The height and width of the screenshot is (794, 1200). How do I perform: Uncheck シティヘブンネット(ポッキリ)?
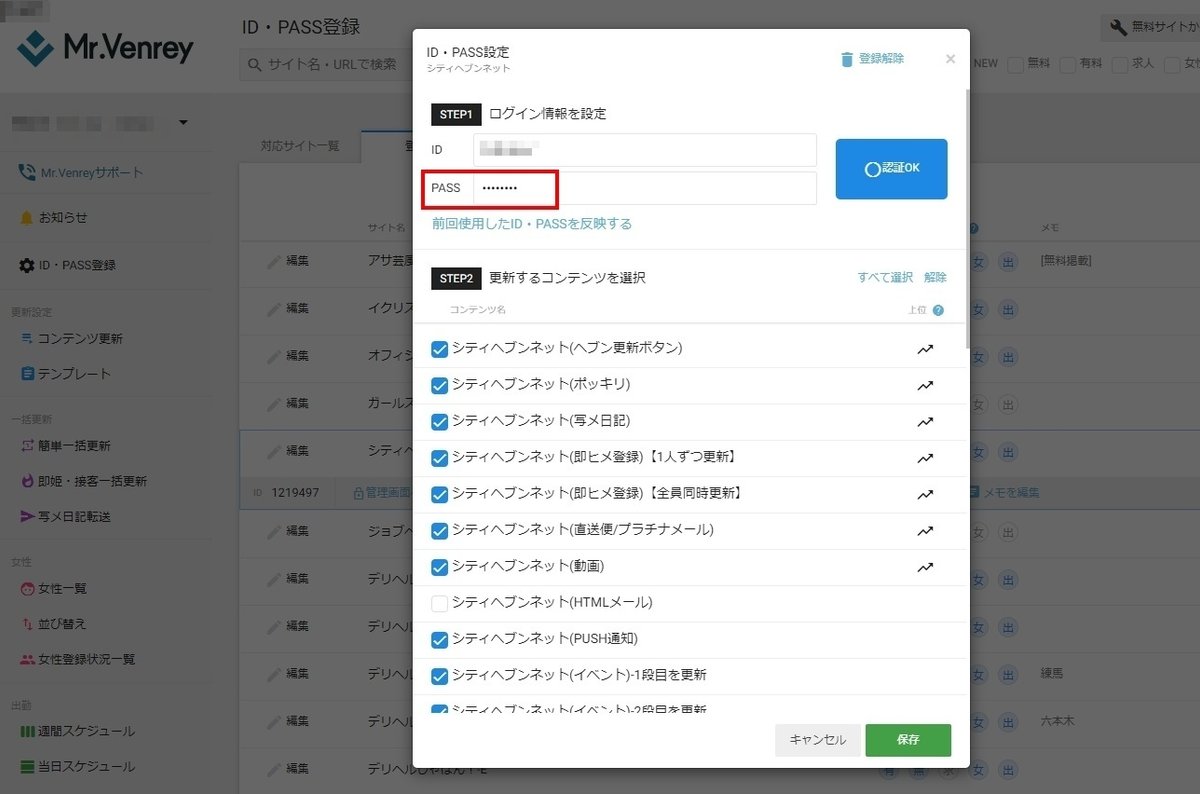(x=439, y=385)
